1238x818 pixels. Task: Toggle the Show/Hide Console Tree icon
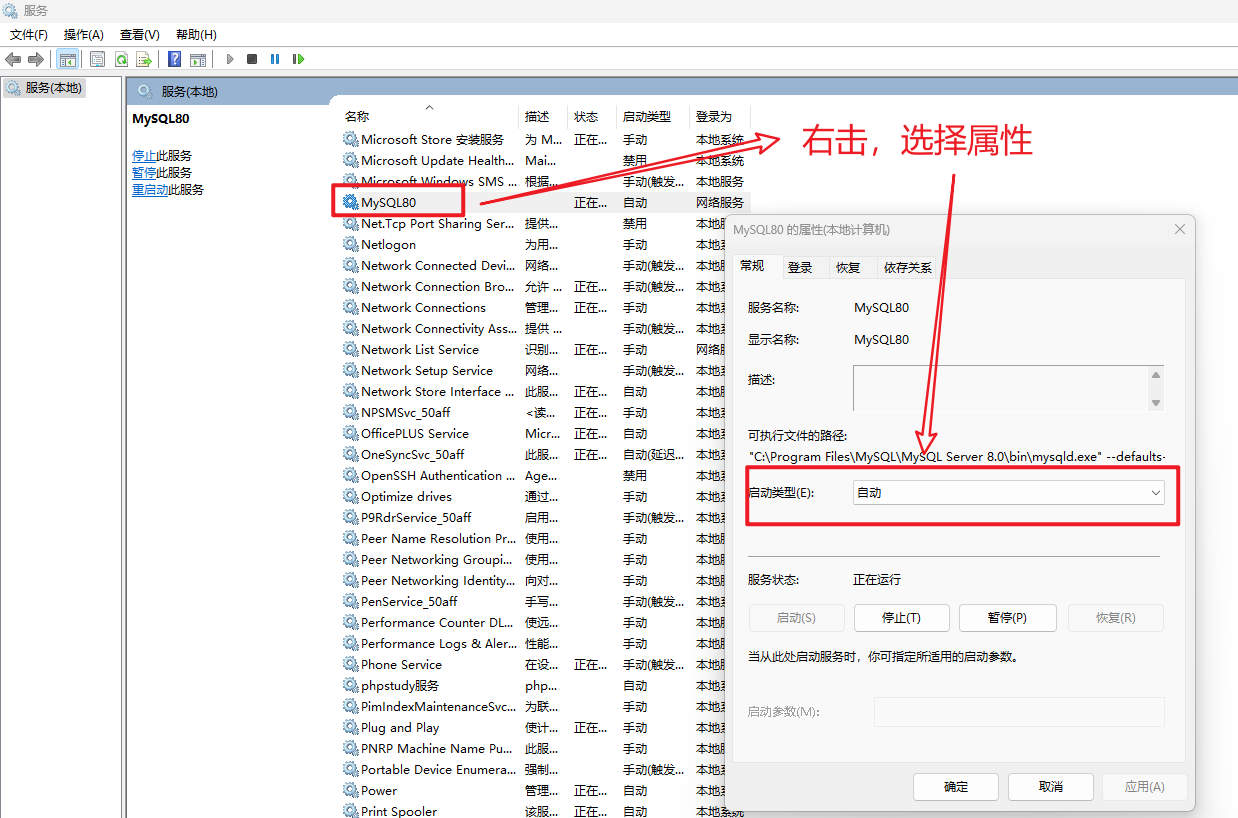point(67,59)
